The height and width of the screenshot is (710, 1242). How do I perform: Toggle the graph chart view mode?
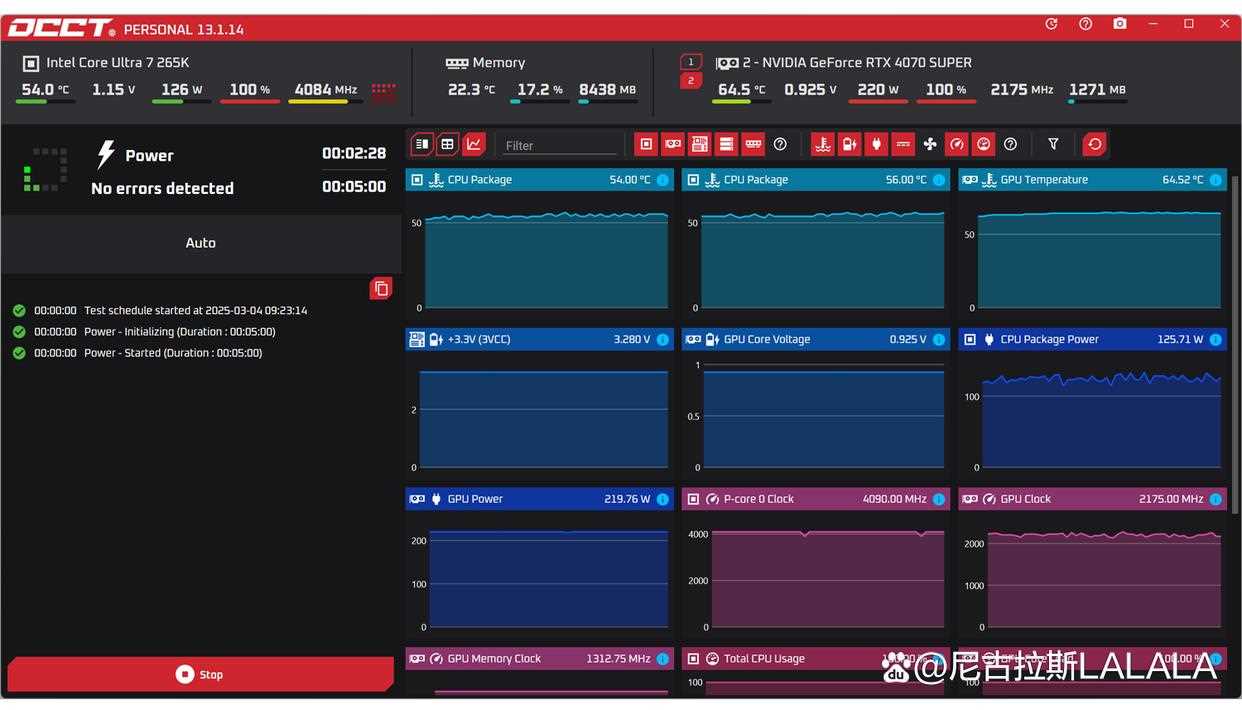[472, 144]
